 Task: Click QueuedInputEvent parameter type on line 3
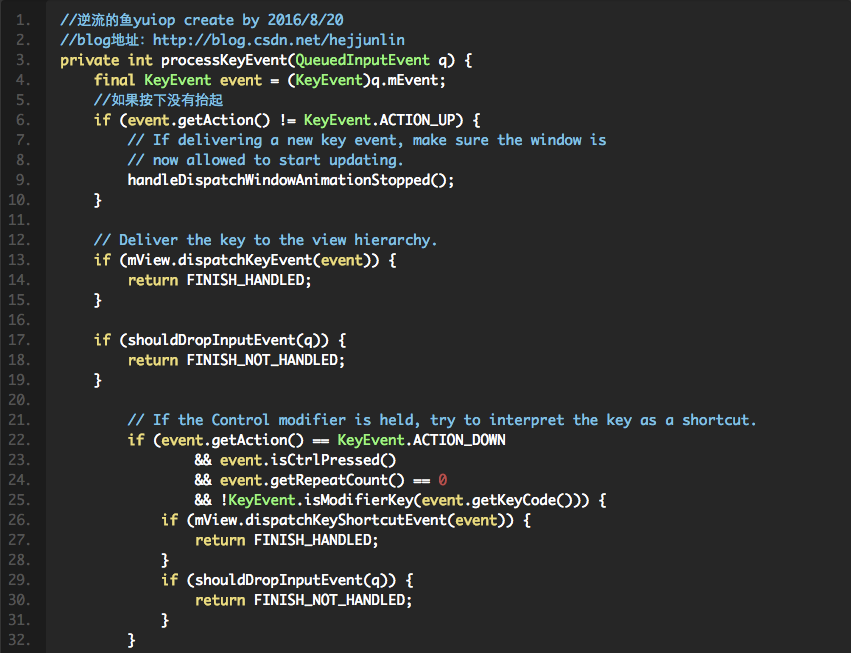point(362,60)
